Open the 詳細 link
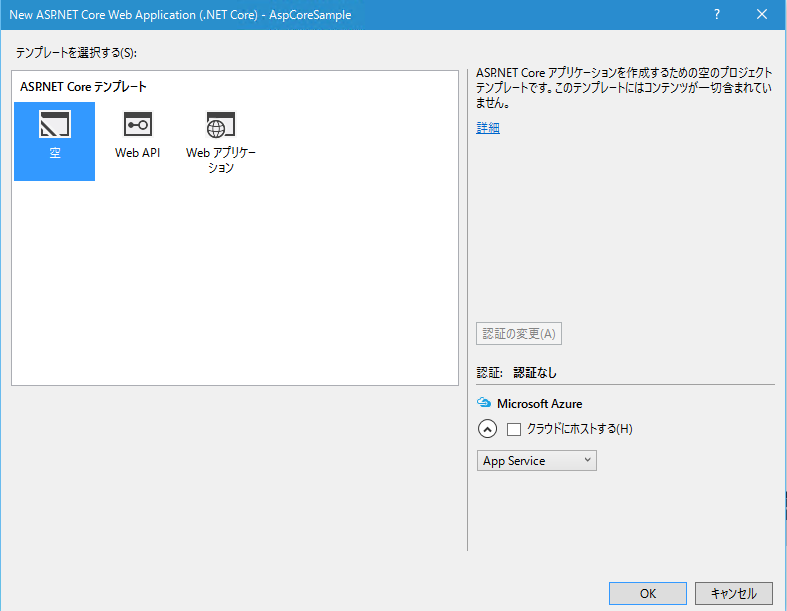Image resolution: width=787 pixels, height=611 pixels. pyautogui.click(x=487, y=128)
